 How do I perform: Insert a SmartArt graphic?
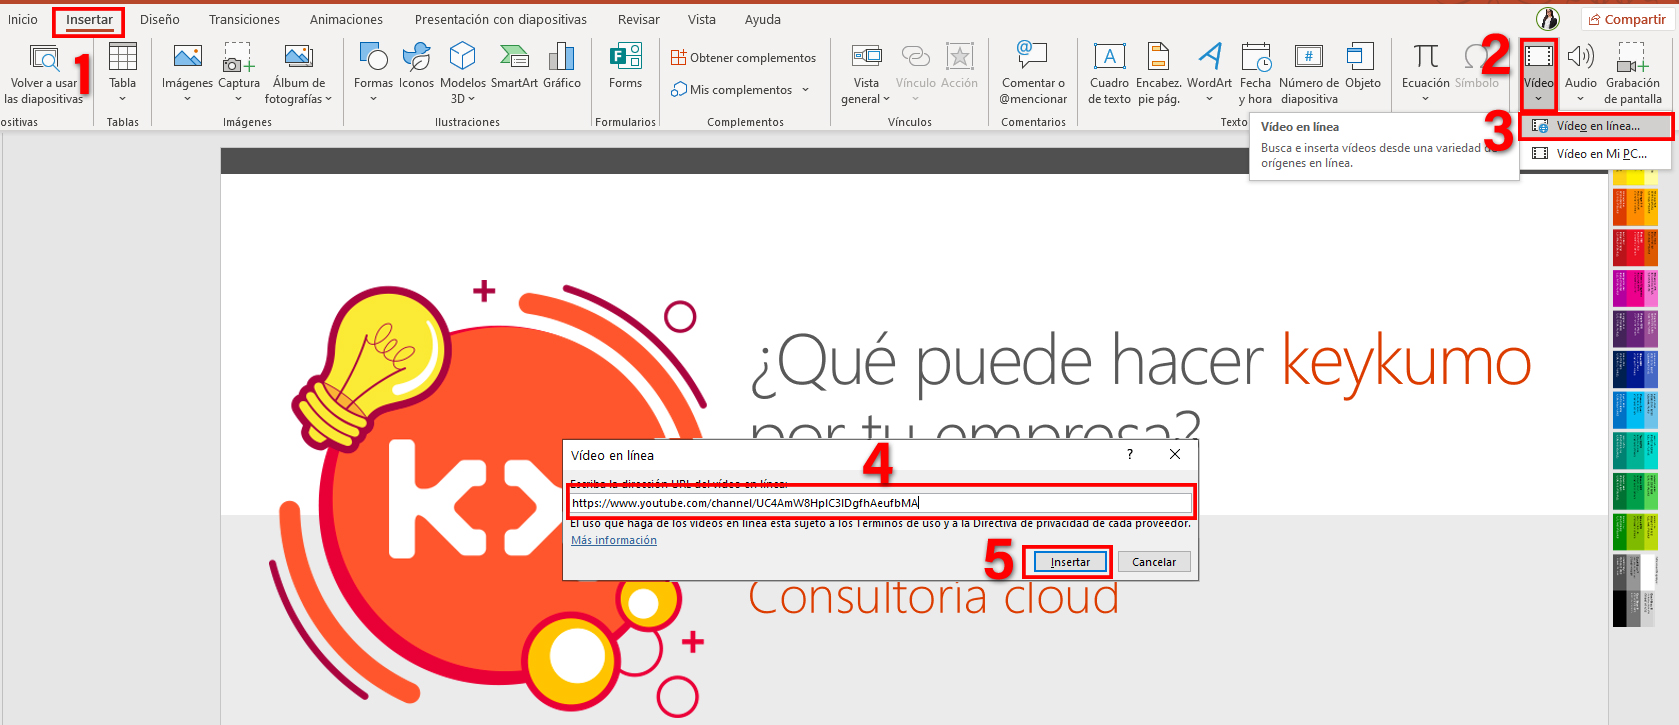point(514,66)
